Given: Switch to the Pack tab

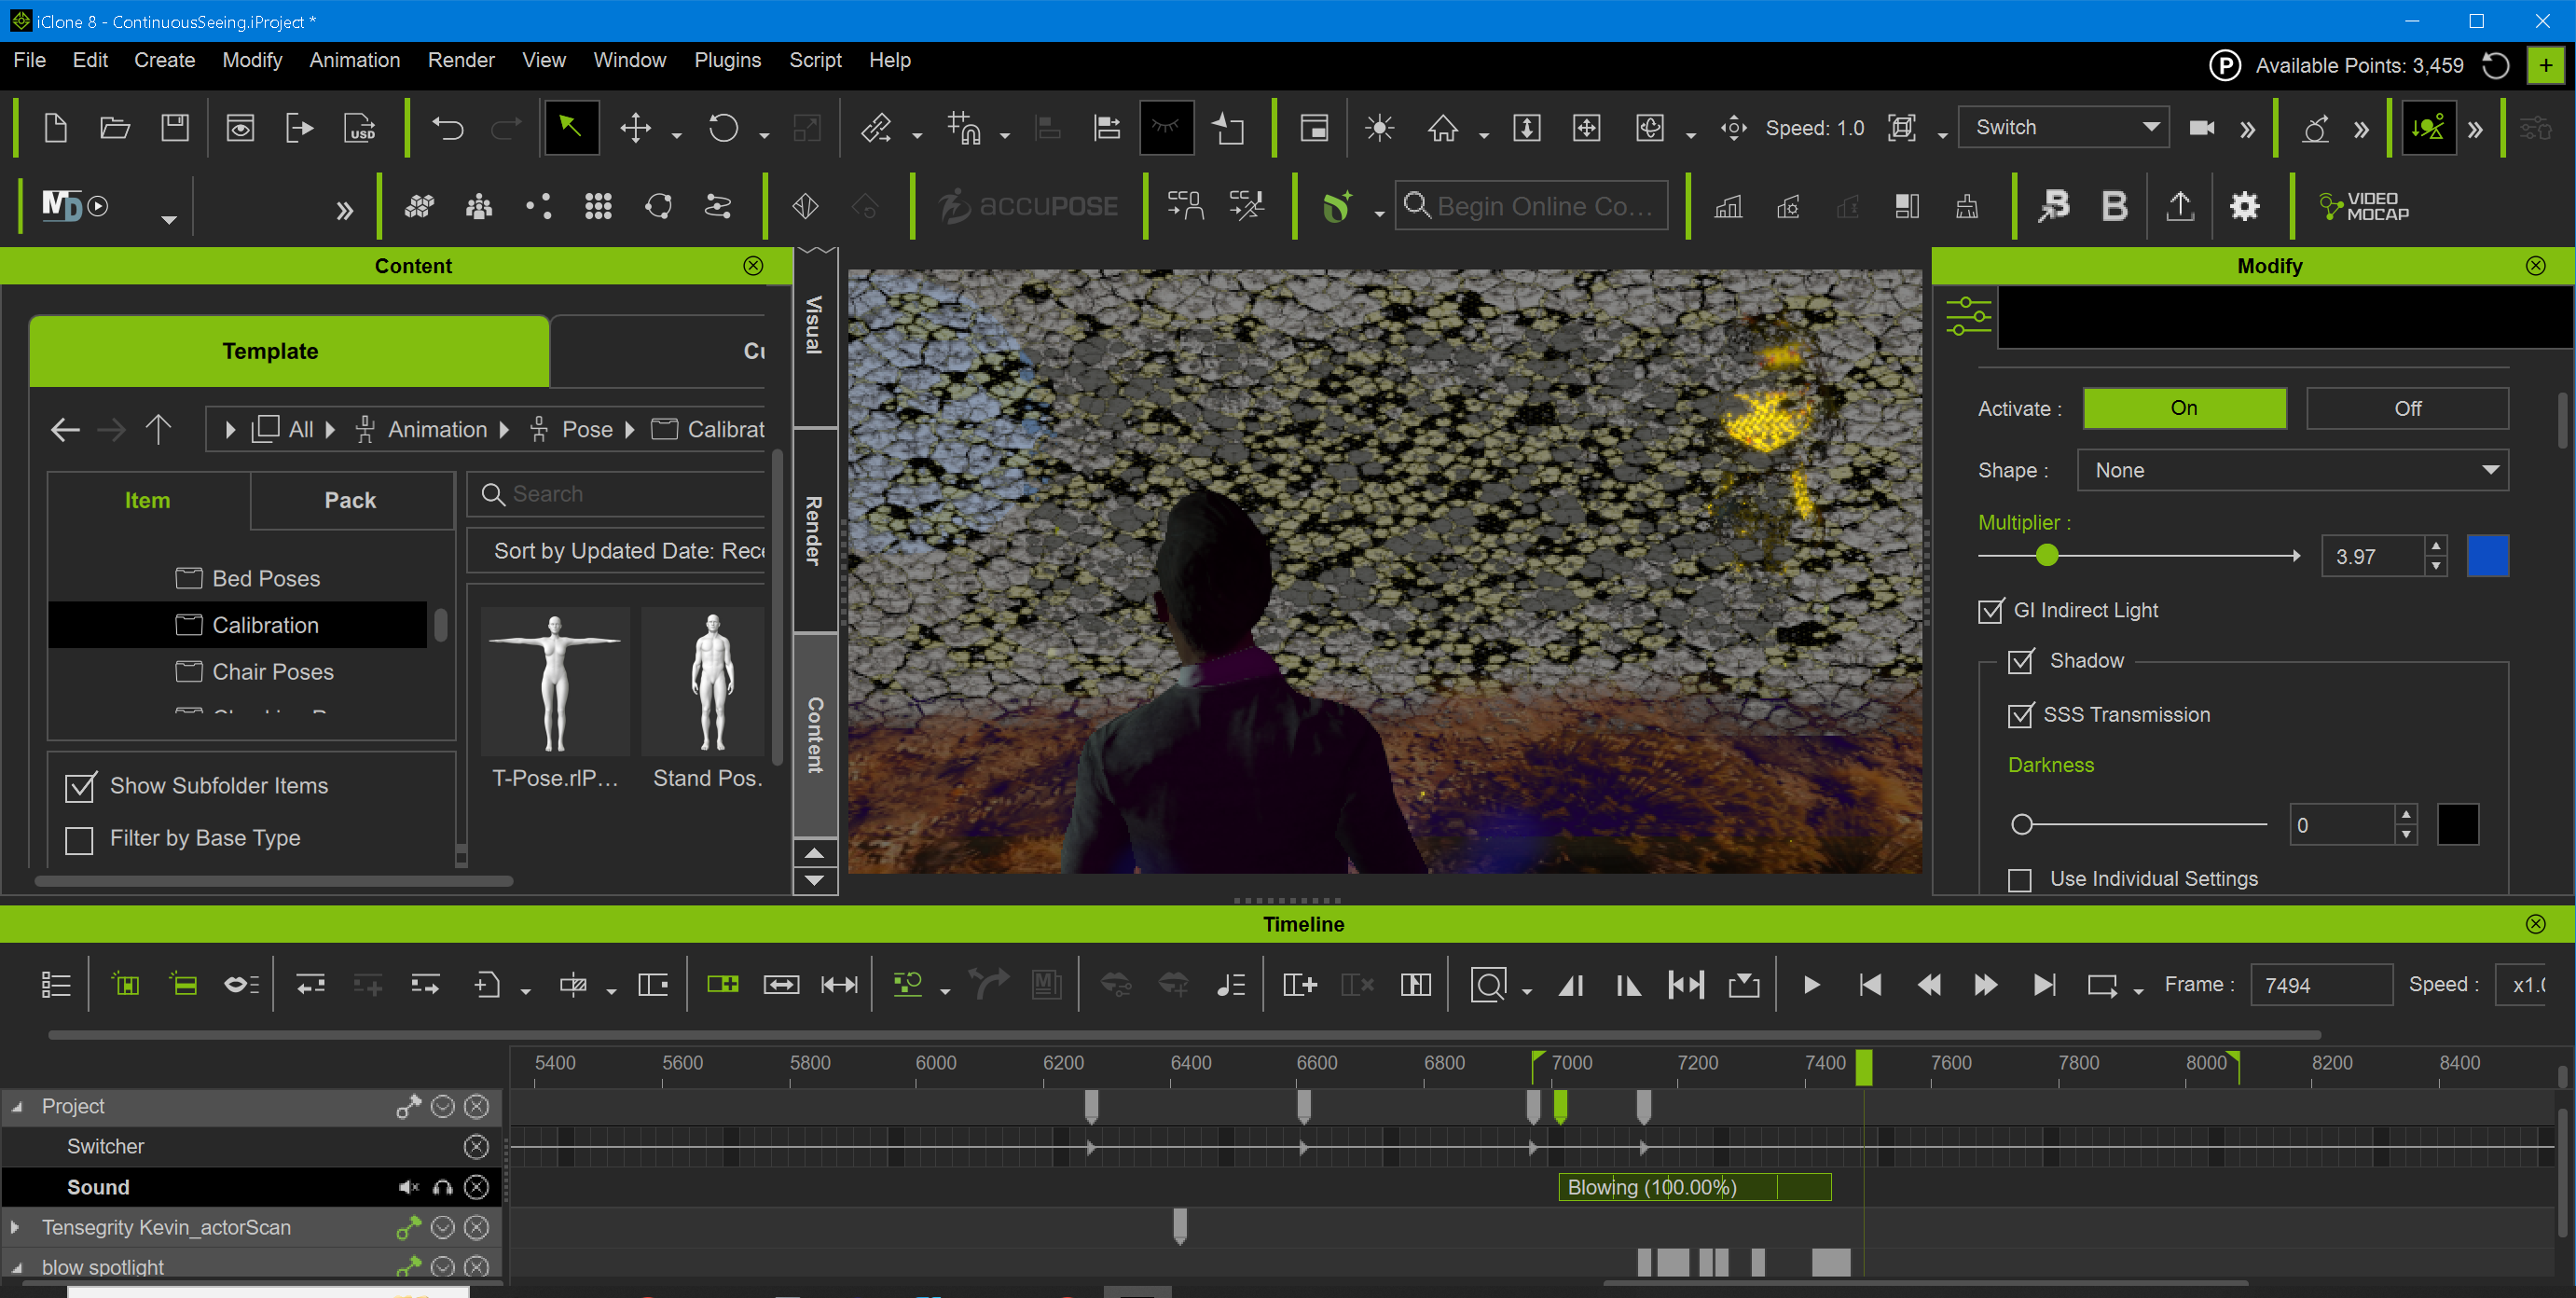Looking at the screenshot, I should point(350,500).
